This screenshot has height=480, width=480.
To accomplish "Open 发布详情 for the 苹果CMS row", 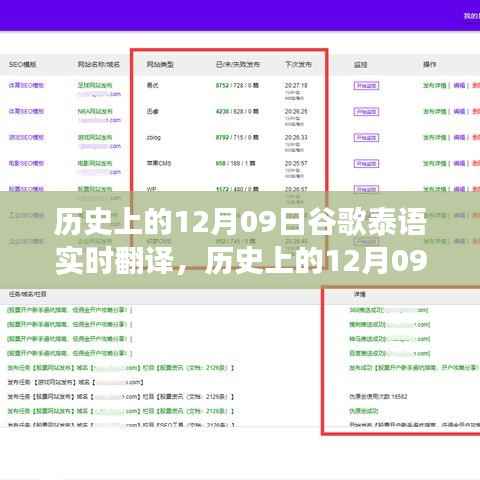I will pos(435,163).
